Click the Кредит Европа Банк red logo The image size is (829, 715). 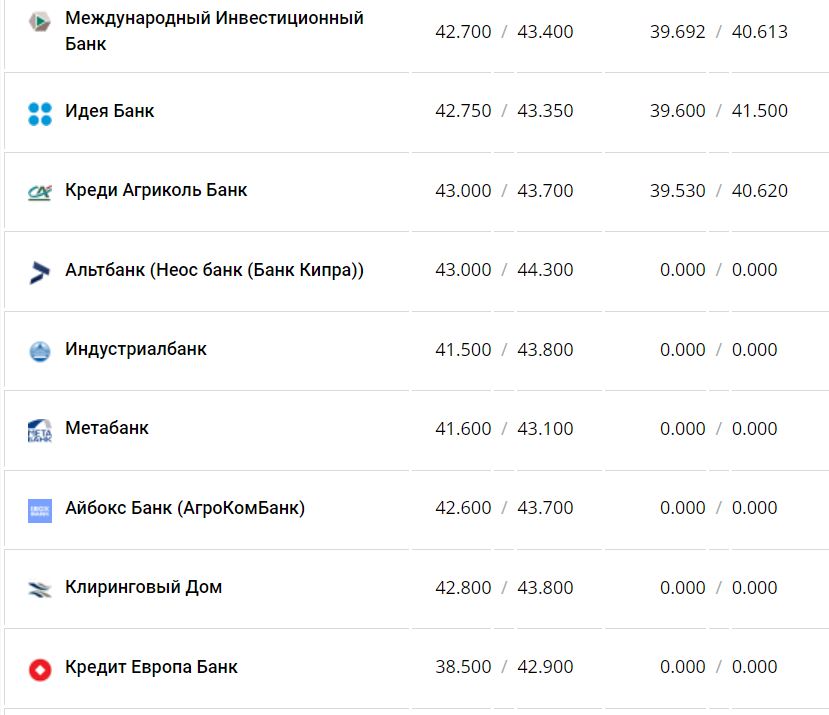click(39, 669)
